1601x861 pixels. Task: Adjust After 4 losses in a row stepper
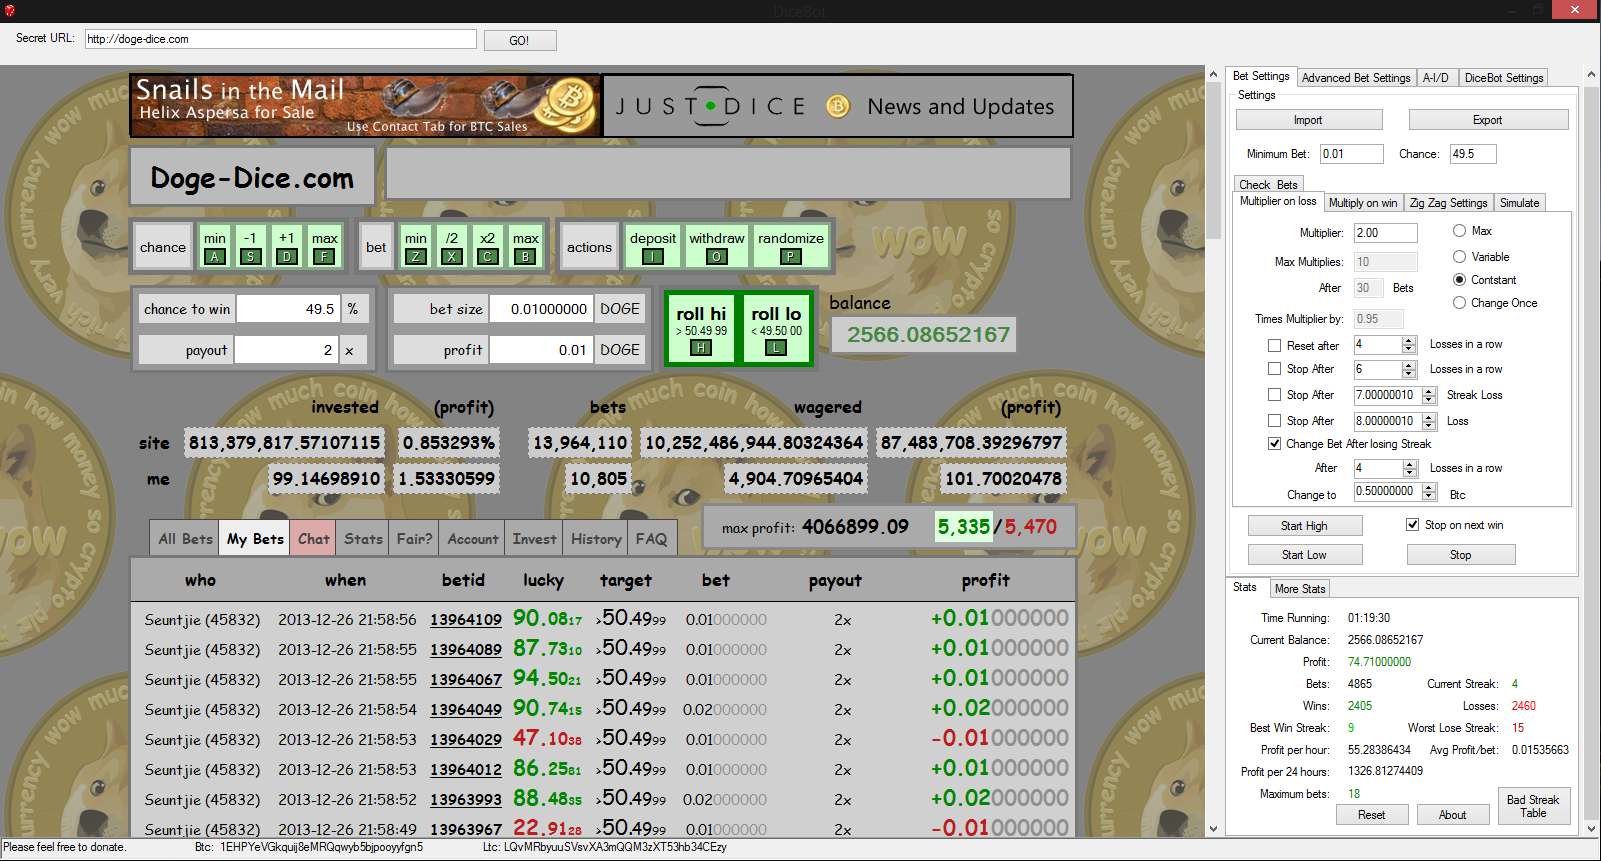click(1409, 468)
